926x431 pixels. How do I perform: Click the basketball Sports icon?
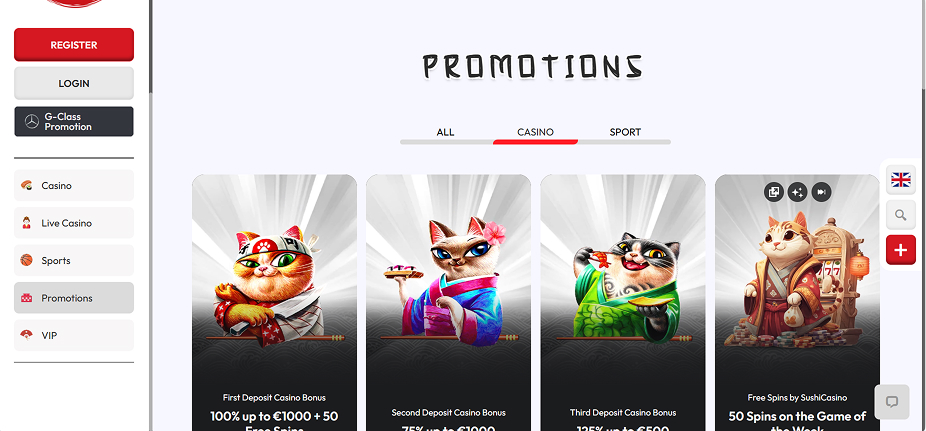point(27,260)
